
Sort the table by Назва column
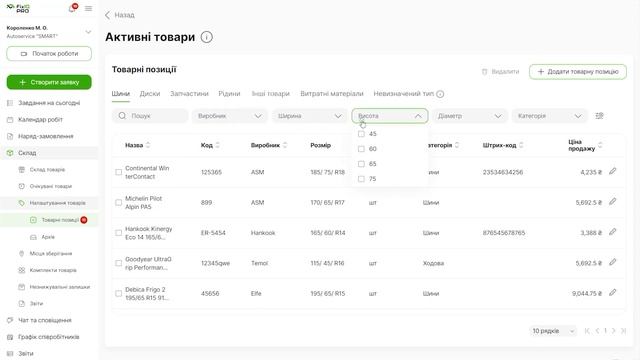pos(148,145)
